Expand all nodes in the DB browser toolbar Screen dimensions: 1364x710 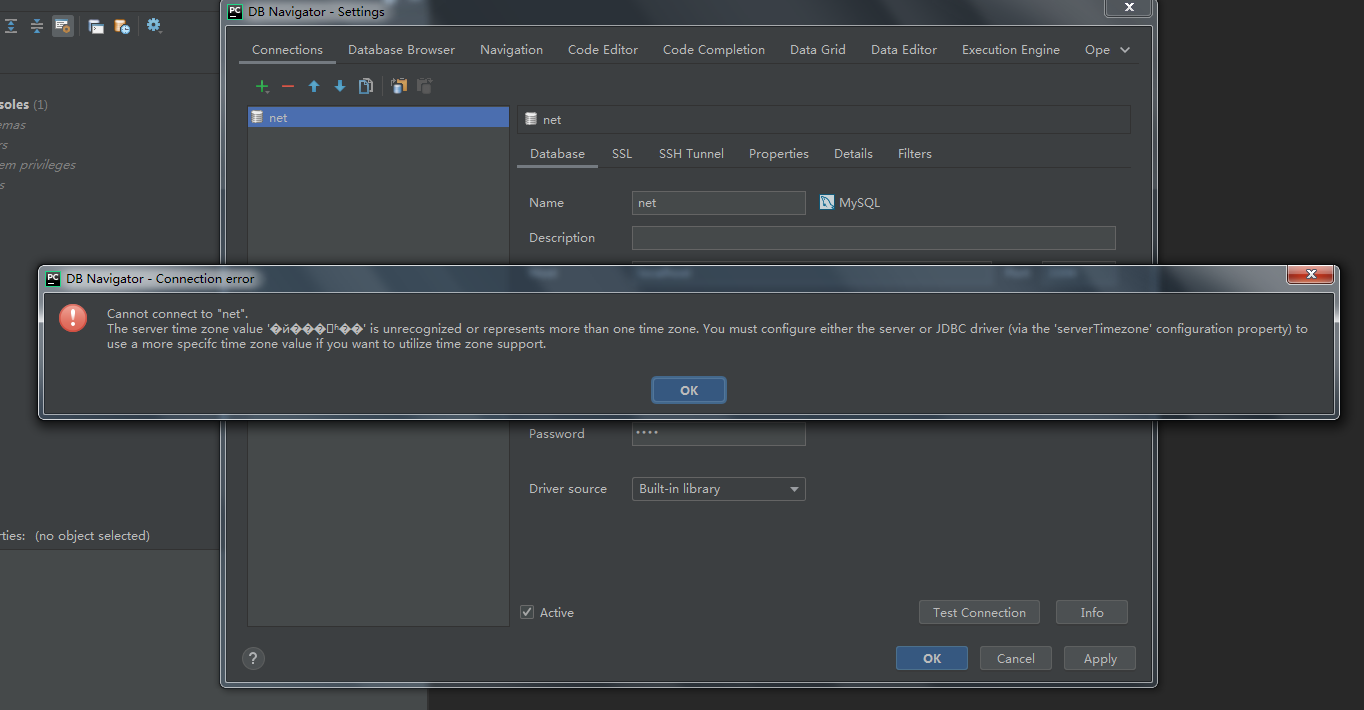pyautogui.click(x=11, y=26)
